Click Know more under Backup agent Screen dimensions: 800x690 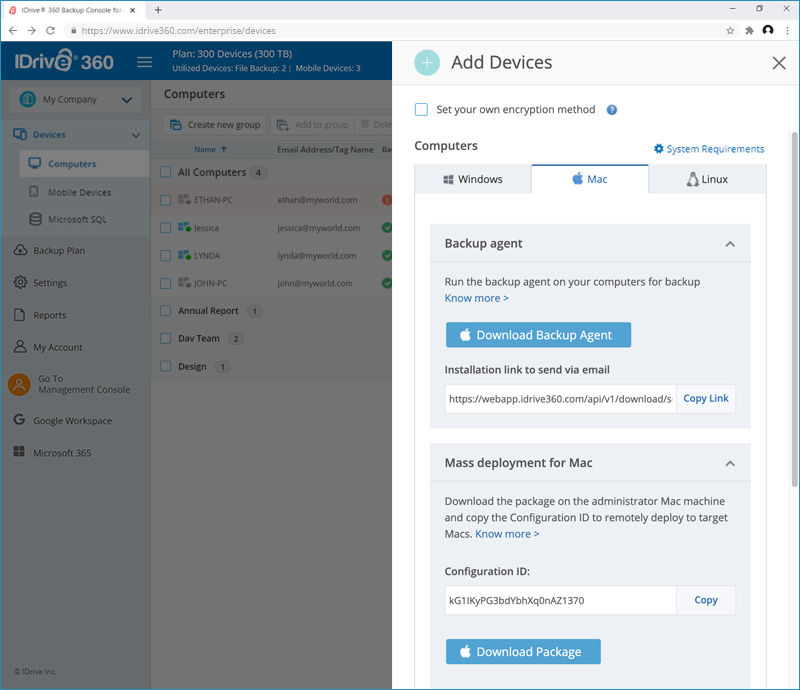coord(477,298)
